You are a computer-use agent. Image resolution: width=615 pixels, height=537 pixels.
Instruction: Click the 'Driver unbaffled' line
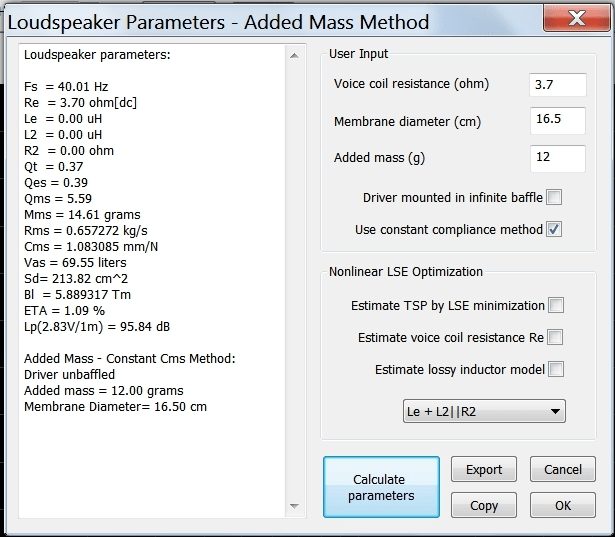click(x=69, y=375)
